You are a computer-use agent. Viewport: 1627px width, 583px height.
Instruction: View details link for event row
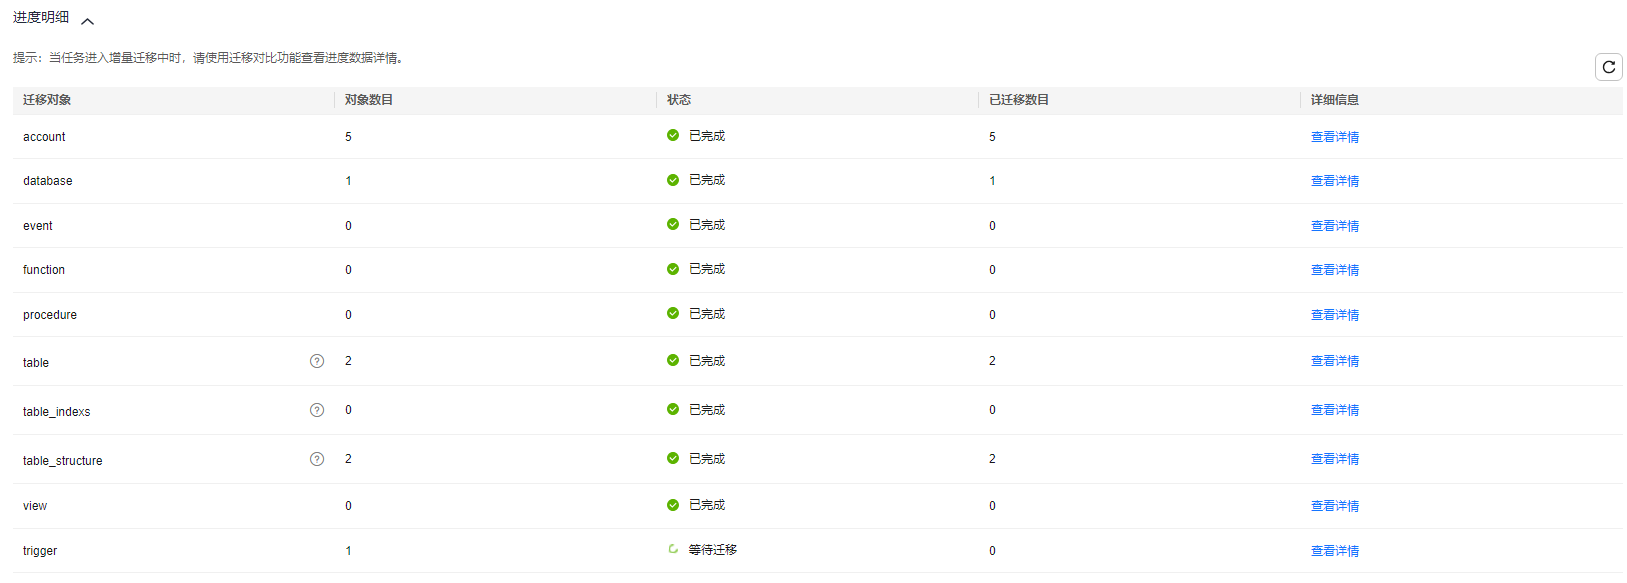(1335, 226)
